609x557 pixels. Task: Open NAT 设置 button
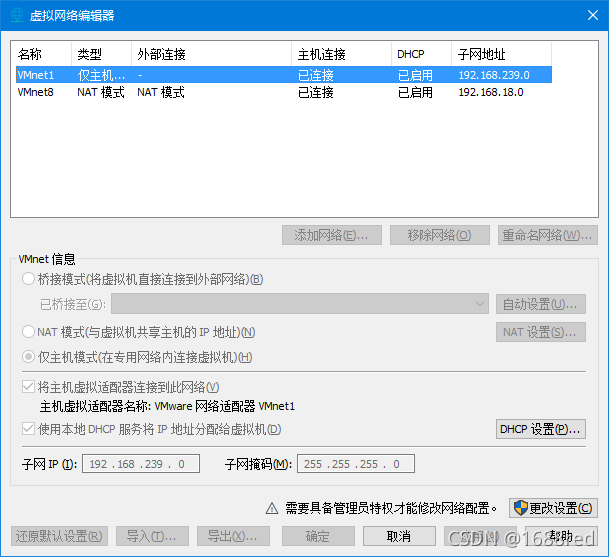(541, 332)
